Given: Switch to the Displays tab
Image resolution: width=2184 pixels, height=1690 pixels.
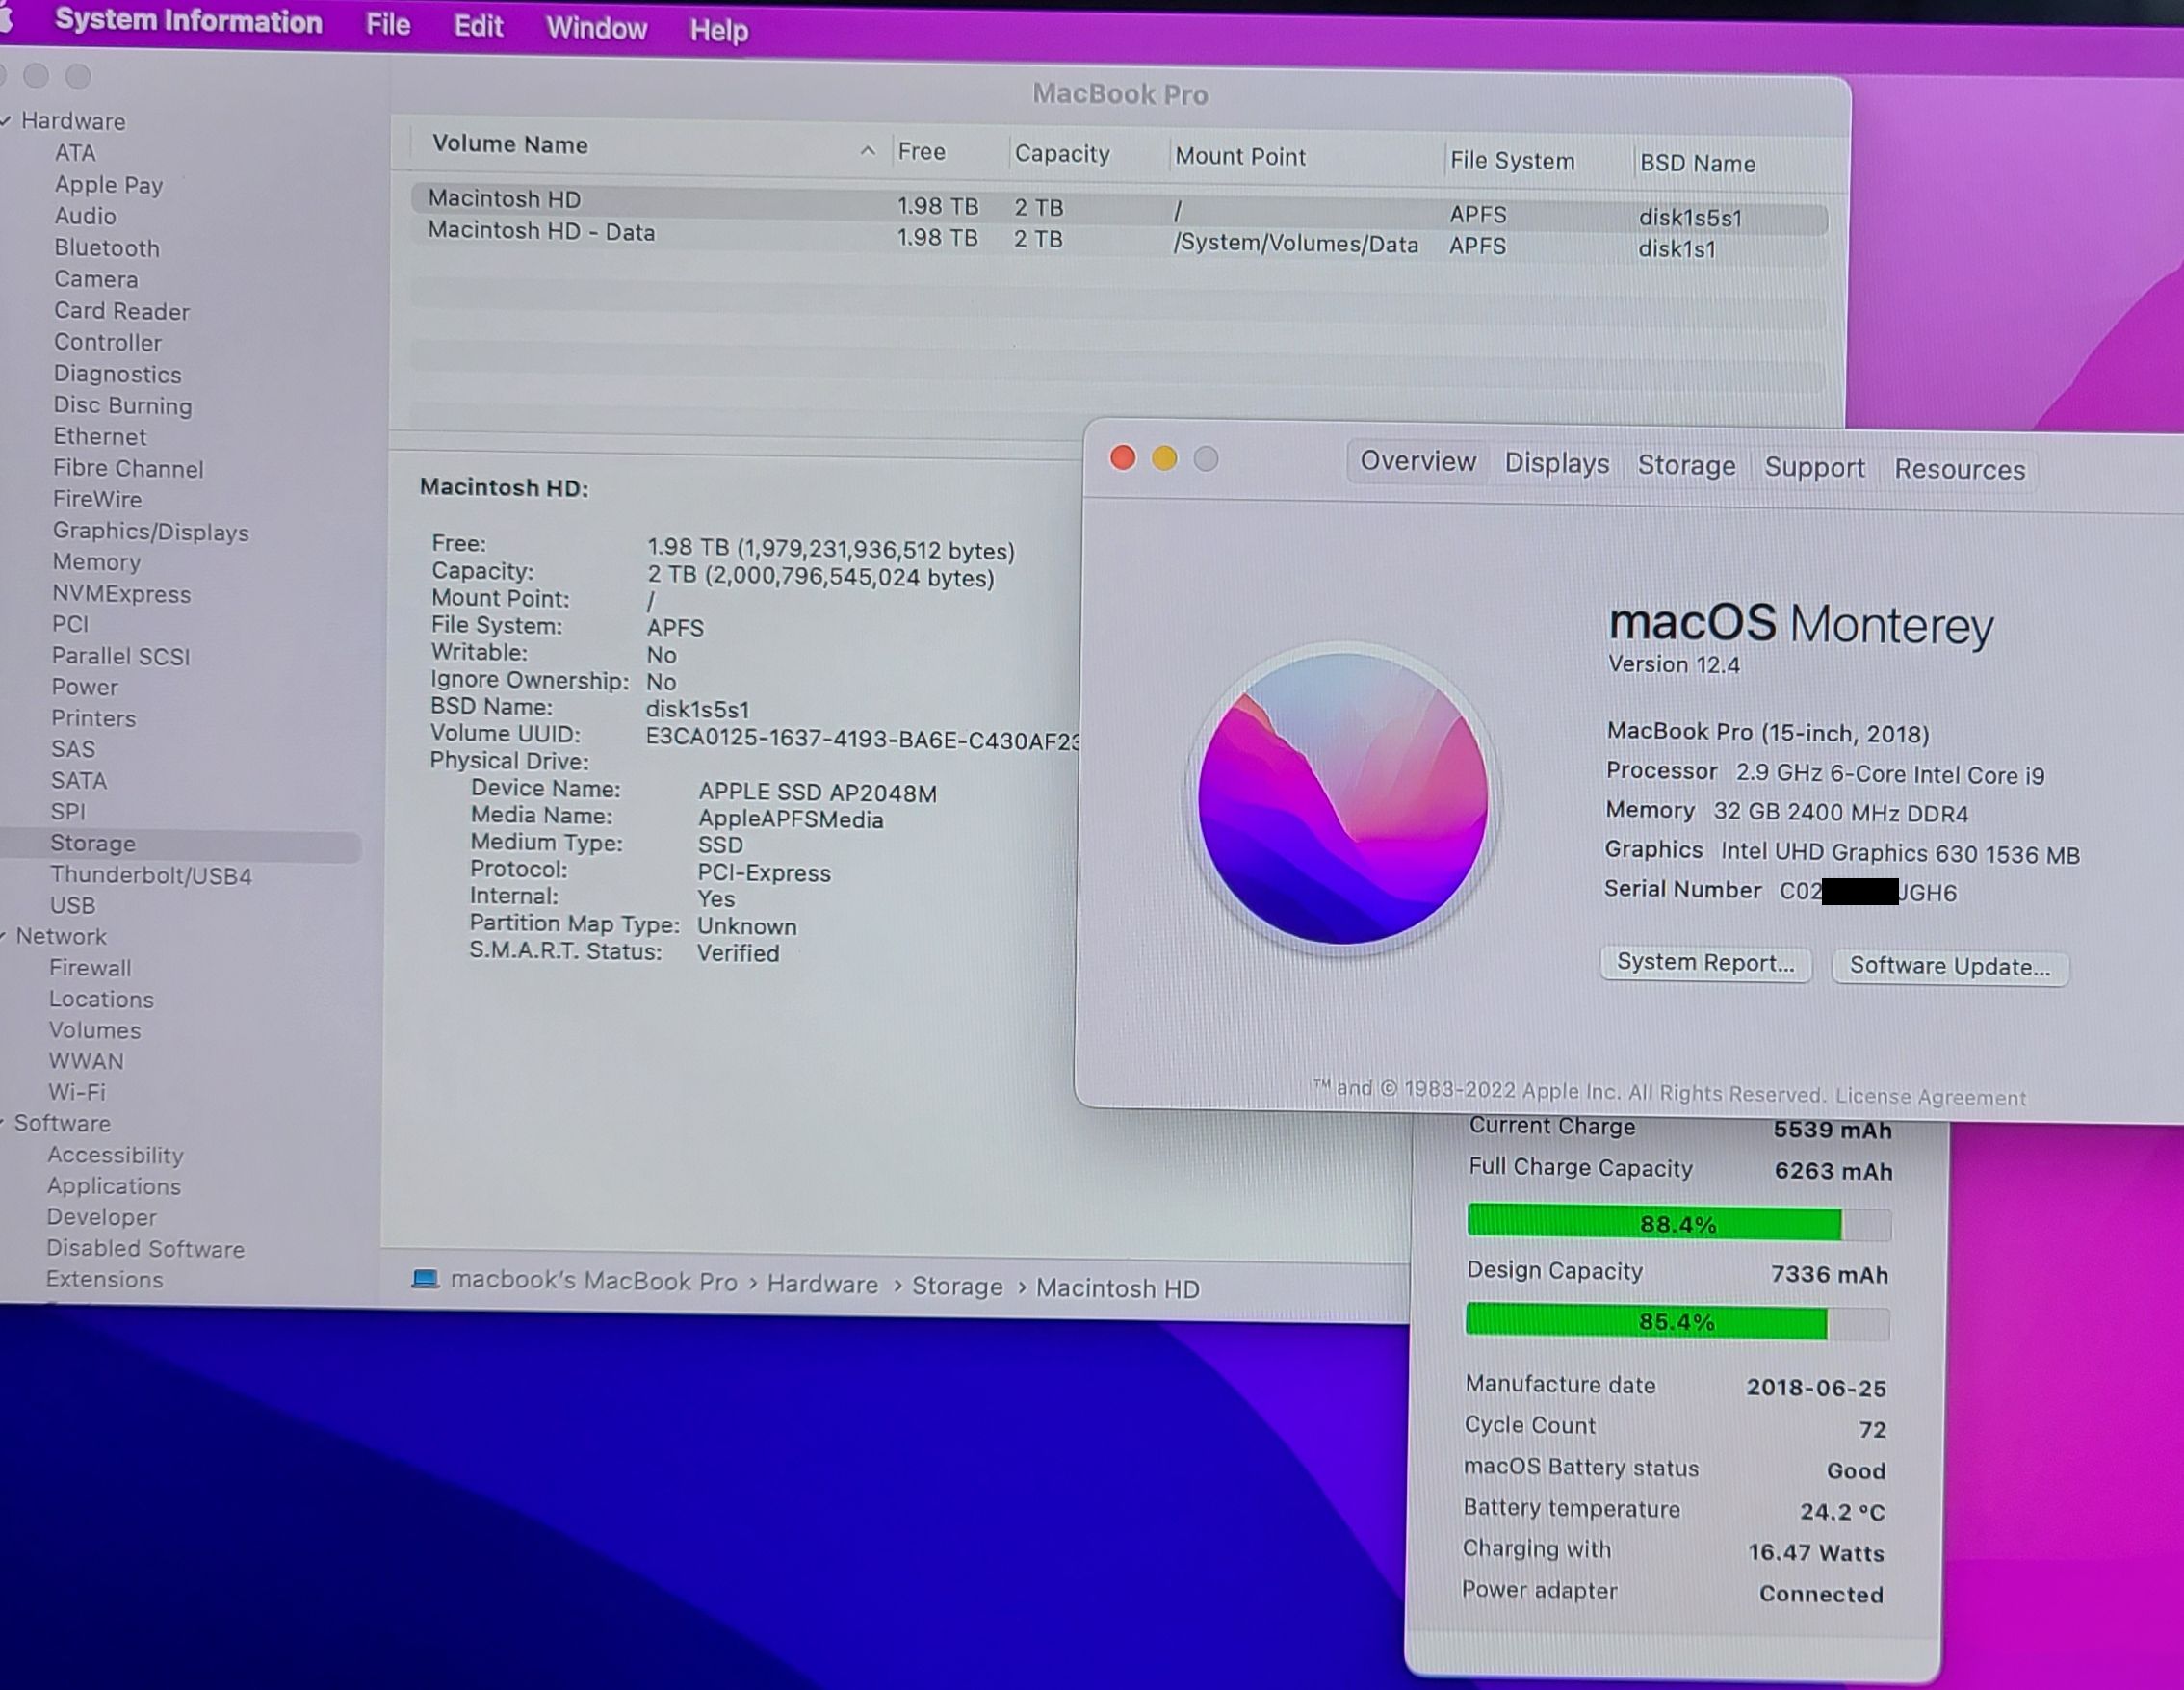Looking at the screenshot, I should pyautogui.click(x=1556, y=464).
